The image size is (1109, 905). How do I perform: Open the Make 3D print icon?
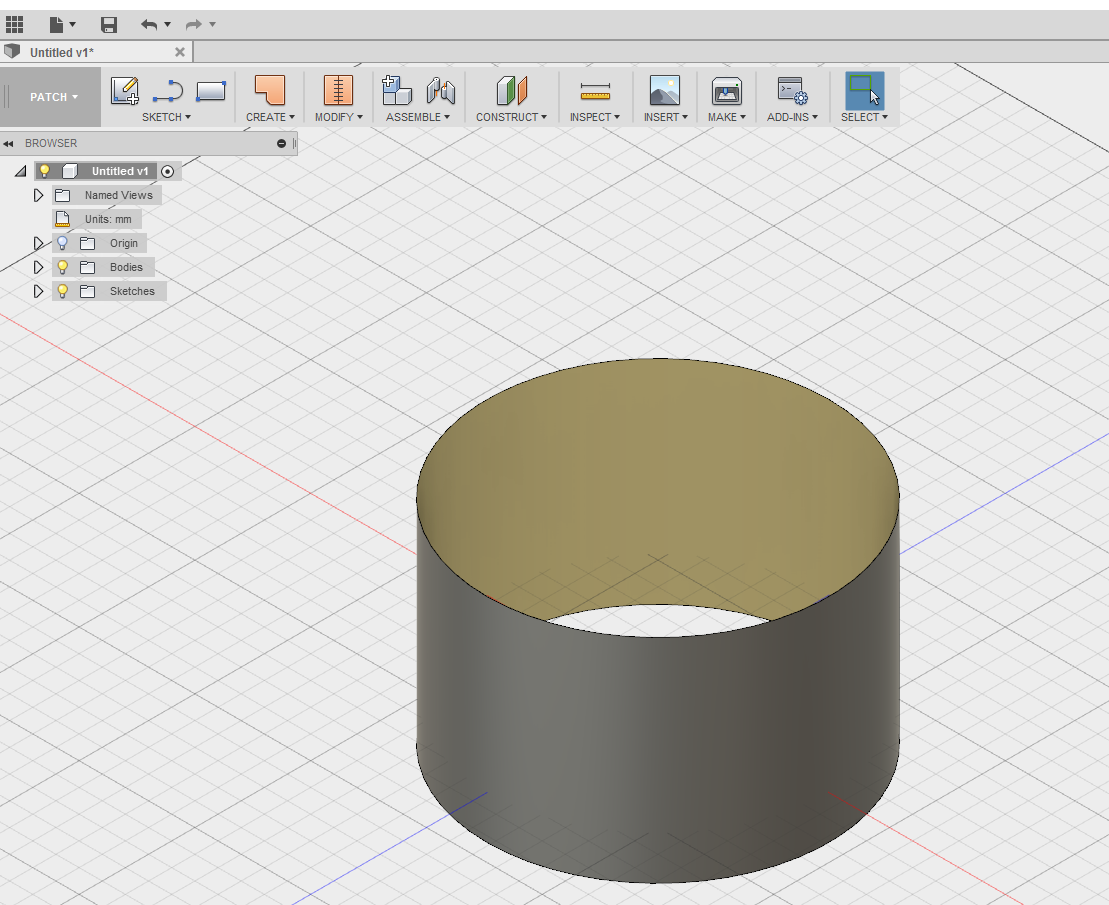click(726, 91)
